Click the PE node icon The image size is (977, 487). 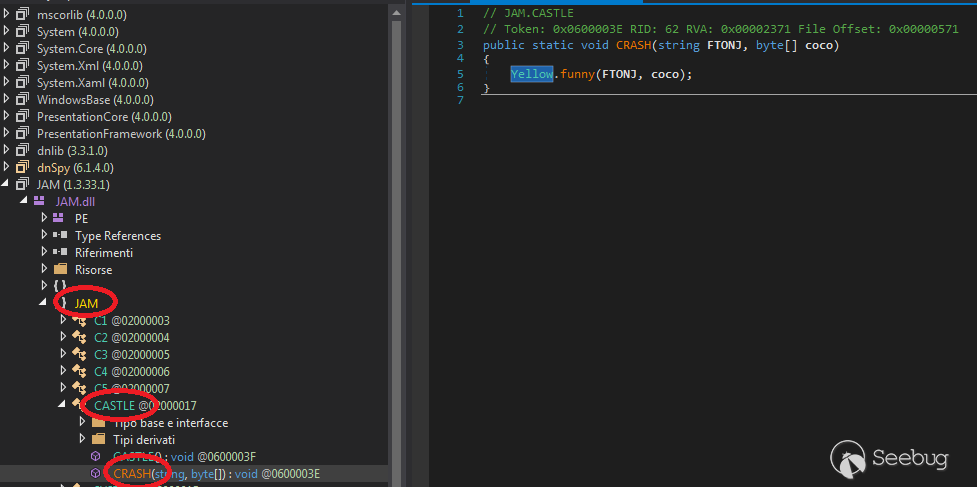(59, 218)
